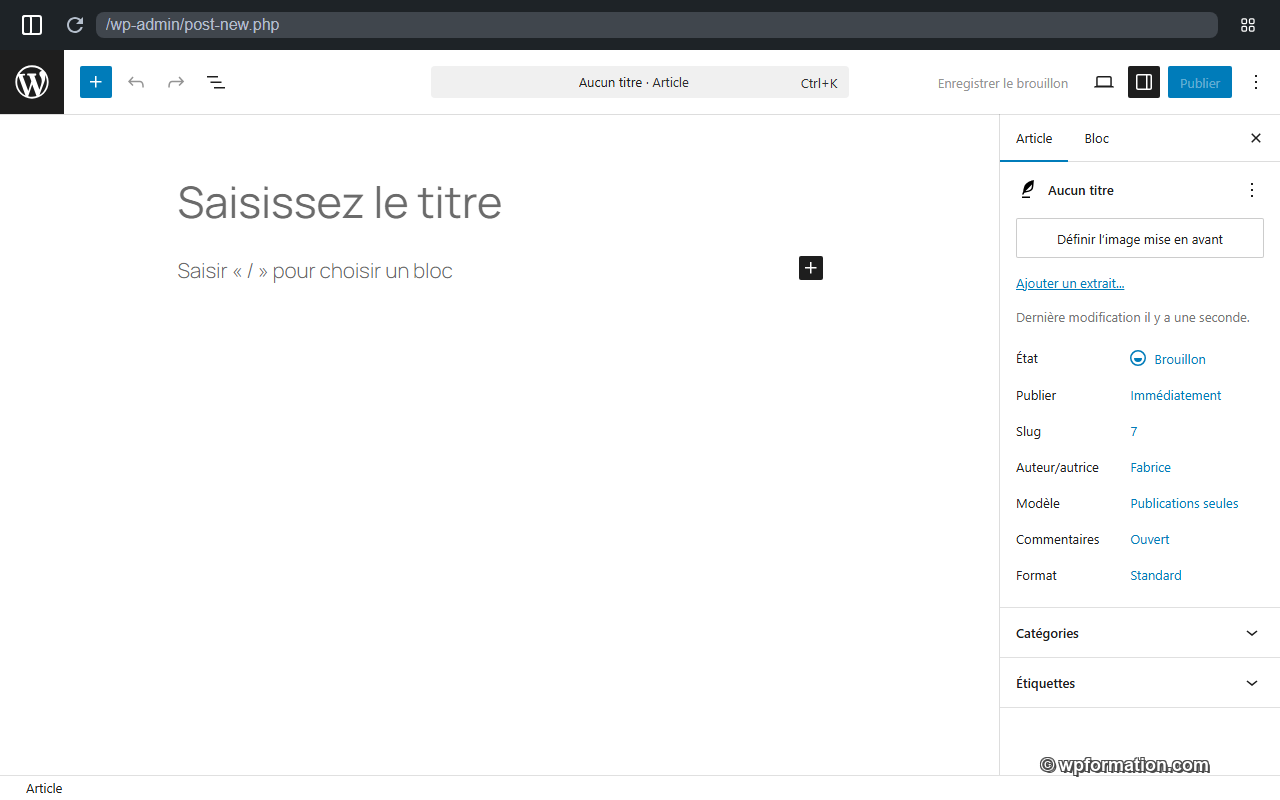Viewport: 1280px width, 800px height.
Task: Change publish date Immédiatement
Action: tap(1176, 395)
